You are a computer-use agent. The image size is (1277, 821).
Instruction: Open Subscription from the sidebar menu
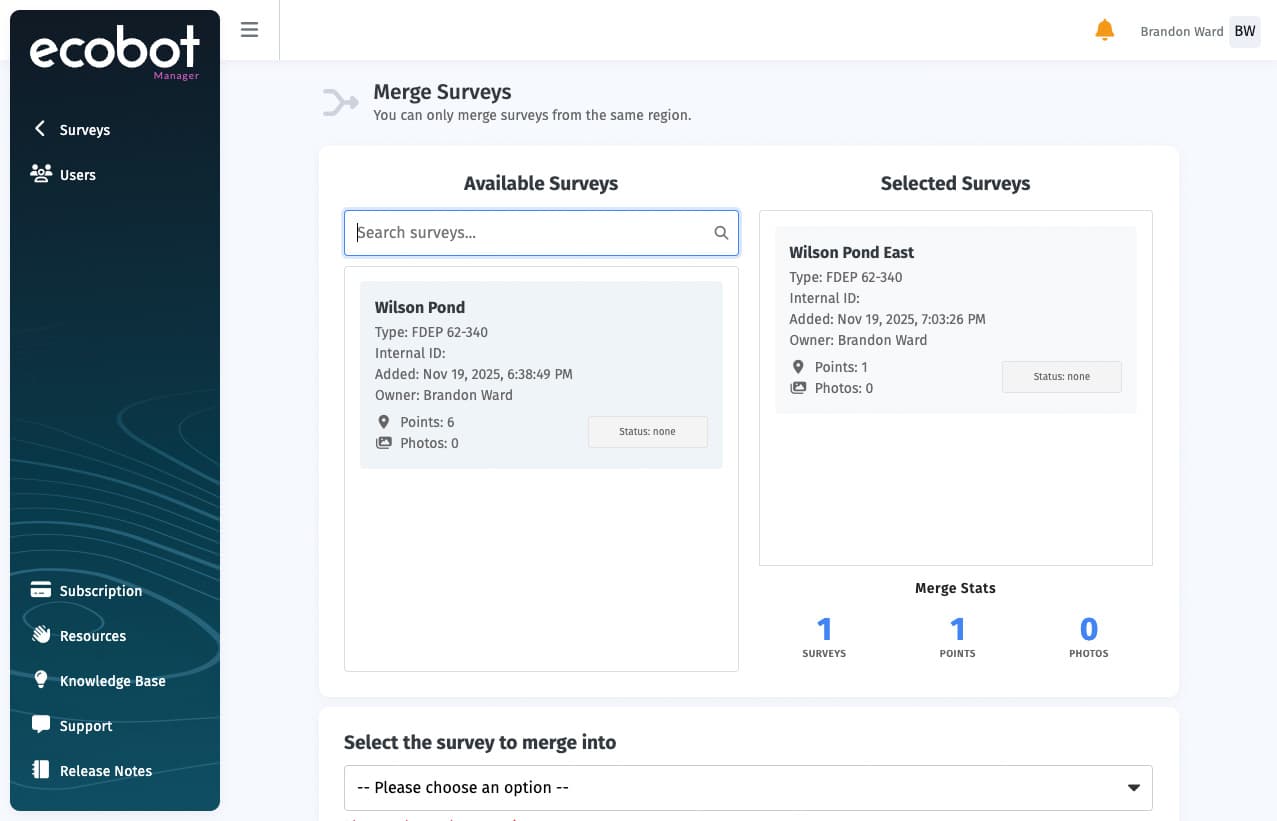(99, 590)
